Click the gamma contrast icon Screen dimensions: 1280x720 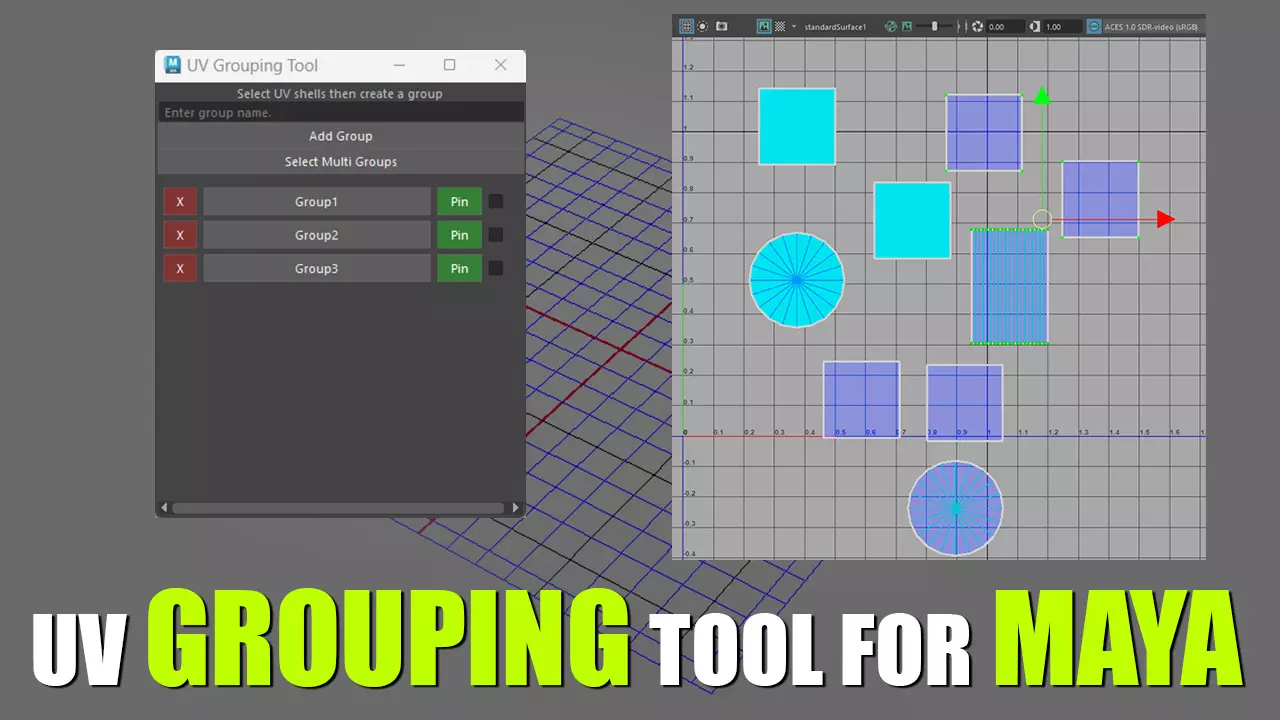1035,27
